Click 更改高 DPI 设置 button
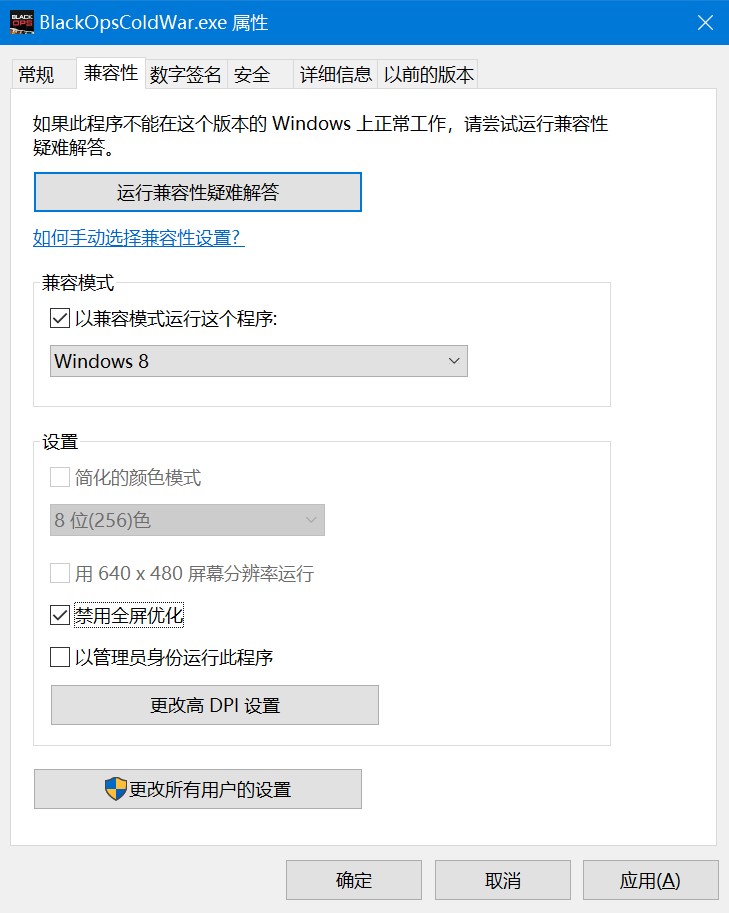Image resolution: width=729 pixels, height=913 pixels. [x=215, y=705]
